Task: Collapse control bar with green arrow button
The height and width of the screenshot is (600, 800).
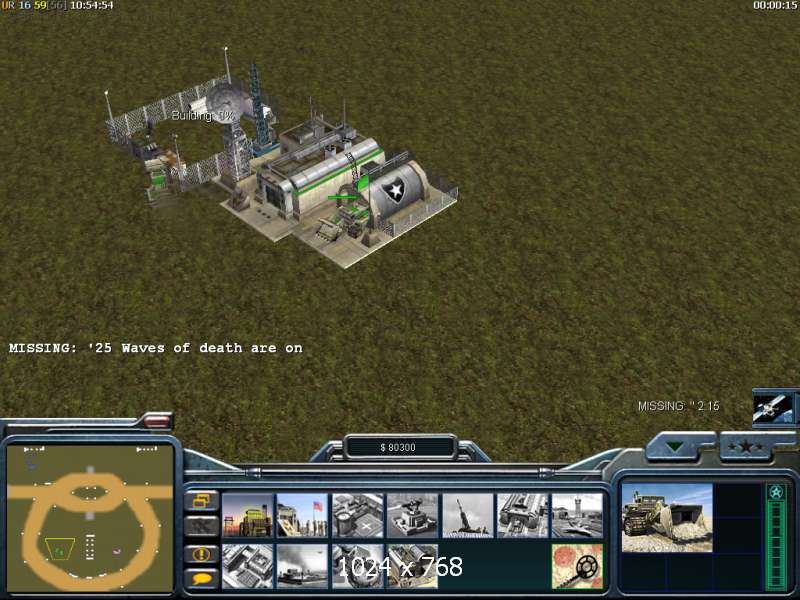Action: point(676,447)
